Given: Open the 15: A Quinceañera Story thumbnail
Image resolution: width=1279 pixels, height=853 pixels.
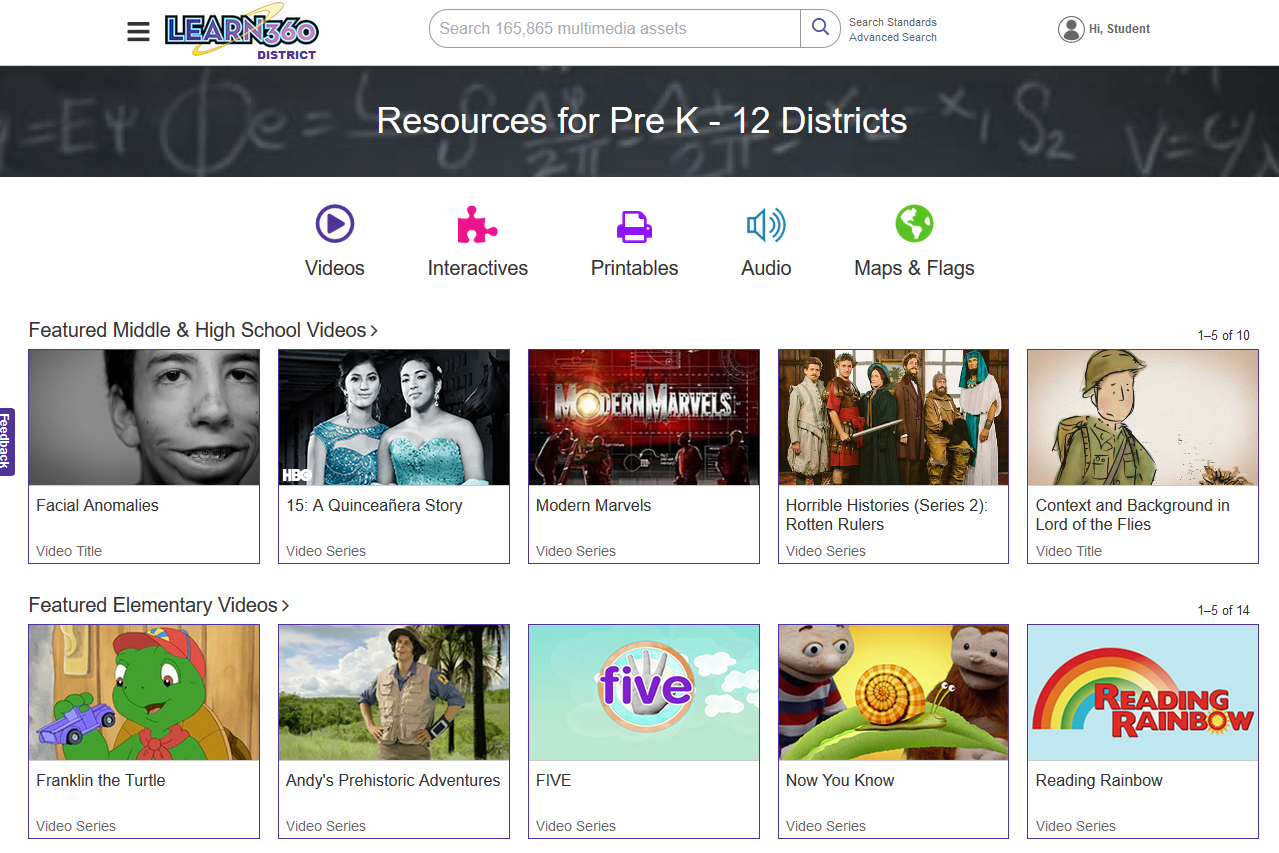Looking at the screenshot, I should pos(394,417).
